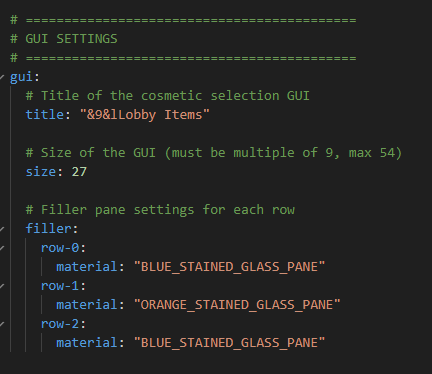Place cursor in "&9&lLobby Items" title string
This screenshot has width=432, height=374.
pyautogui.click(x=145, y=115)
